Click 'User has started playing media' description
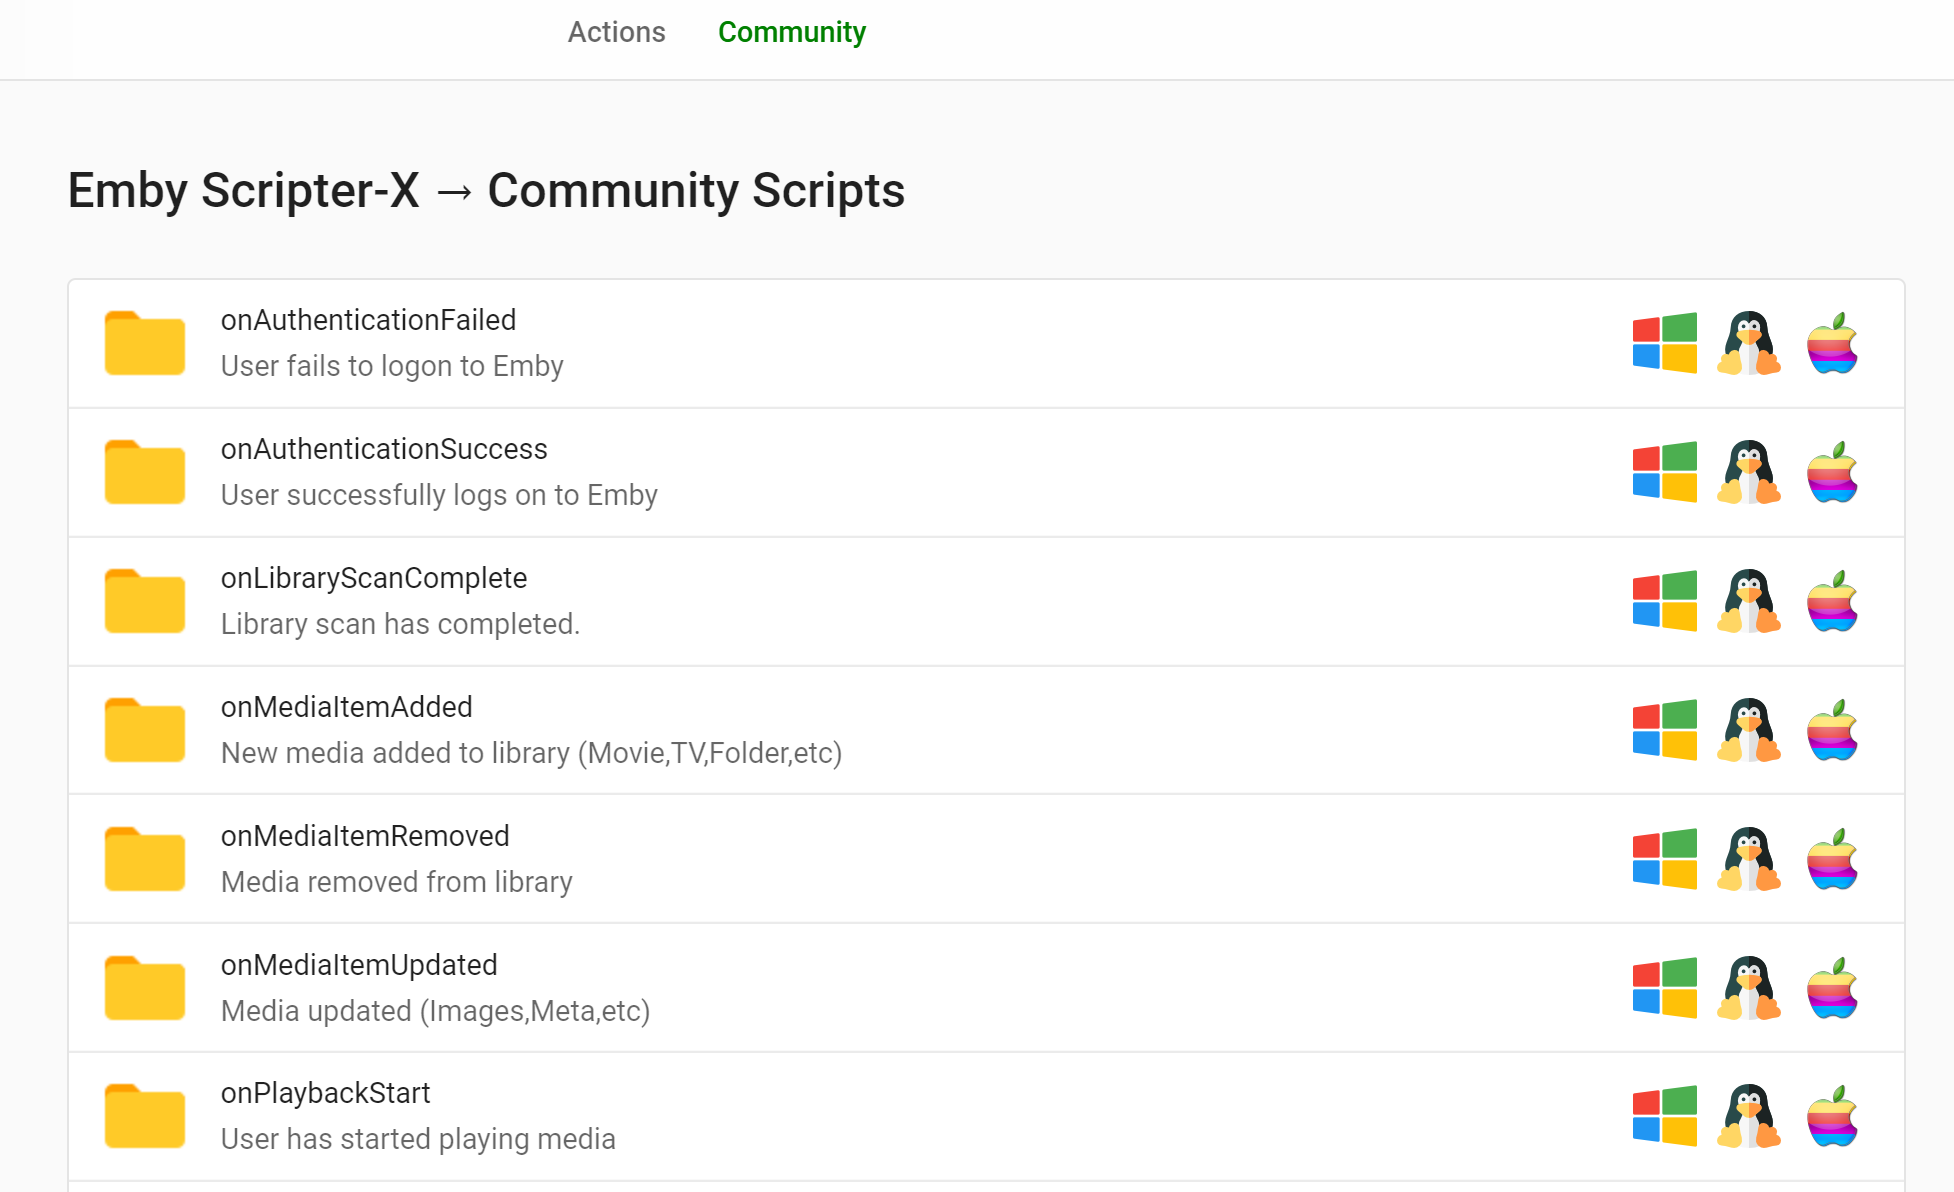 click(418, 1139)
